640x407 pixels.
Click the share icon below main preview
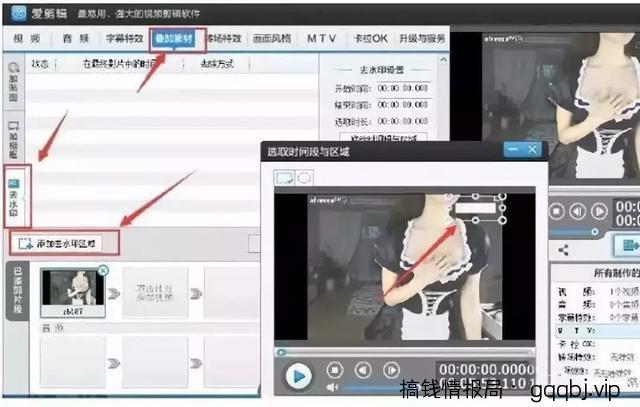point(563,250)
